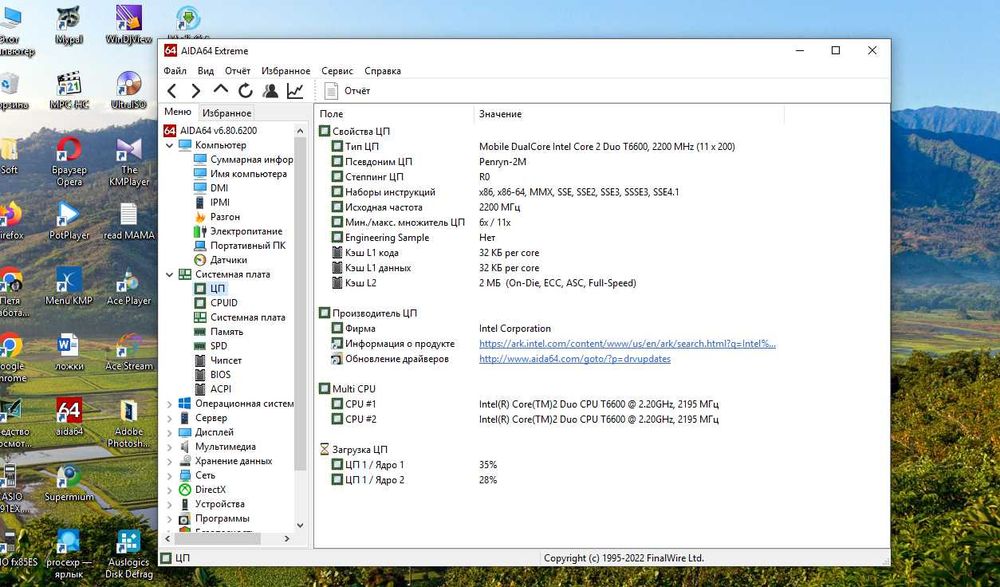This screenshot has height=587, width=1000.
Task: Expand the DirectX tree node
Action: pos(170,490)
